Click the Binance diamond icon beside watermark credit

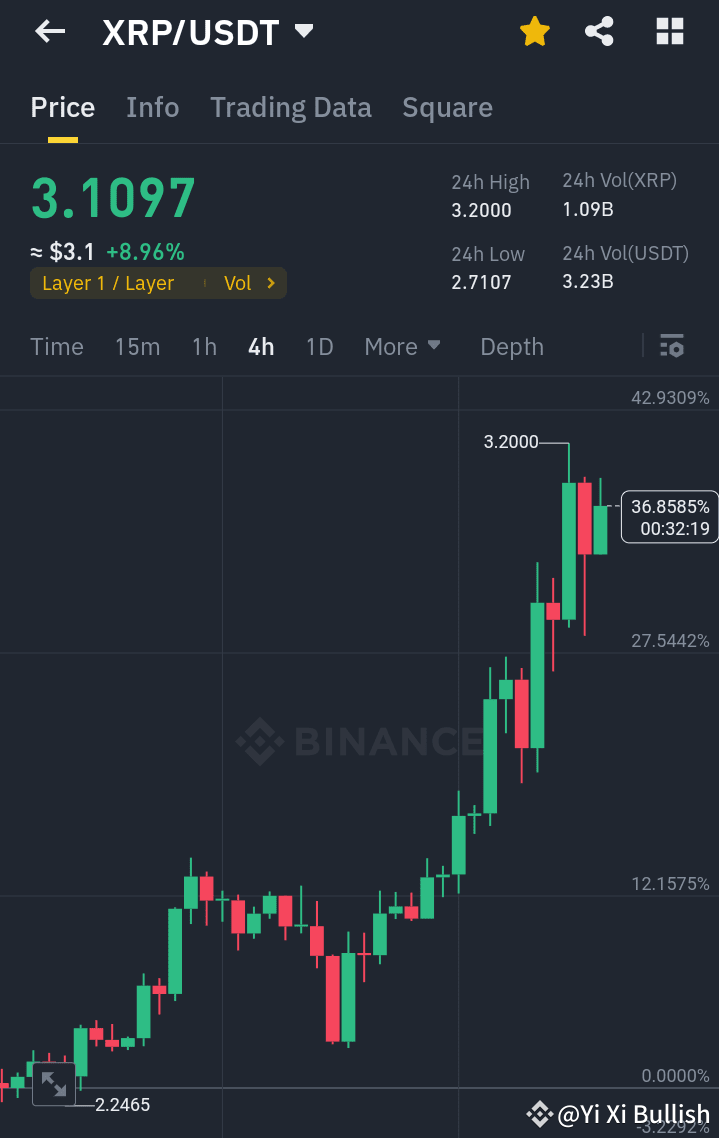point(540,1113)
